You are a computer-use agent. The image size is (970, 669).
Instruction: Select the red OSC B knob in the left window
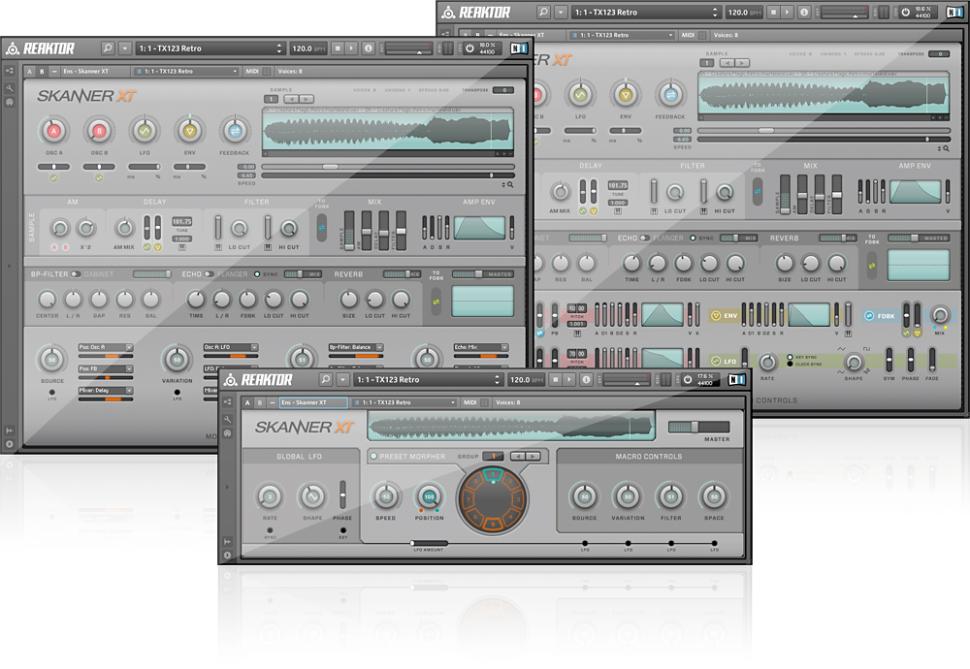[x=99, y=131]
